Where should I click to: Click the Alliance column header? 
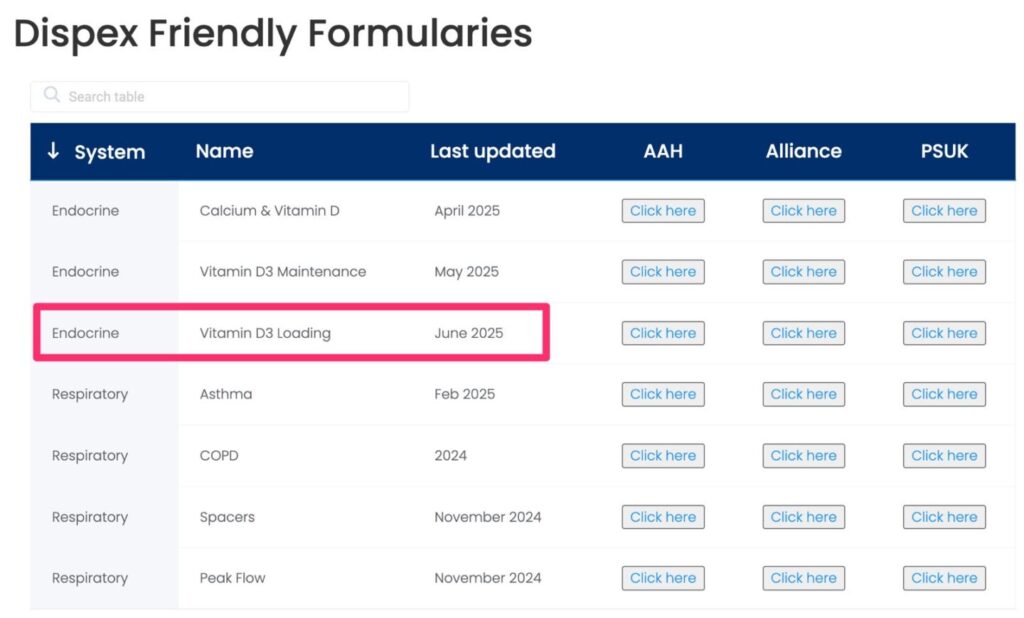click(803, 151)
